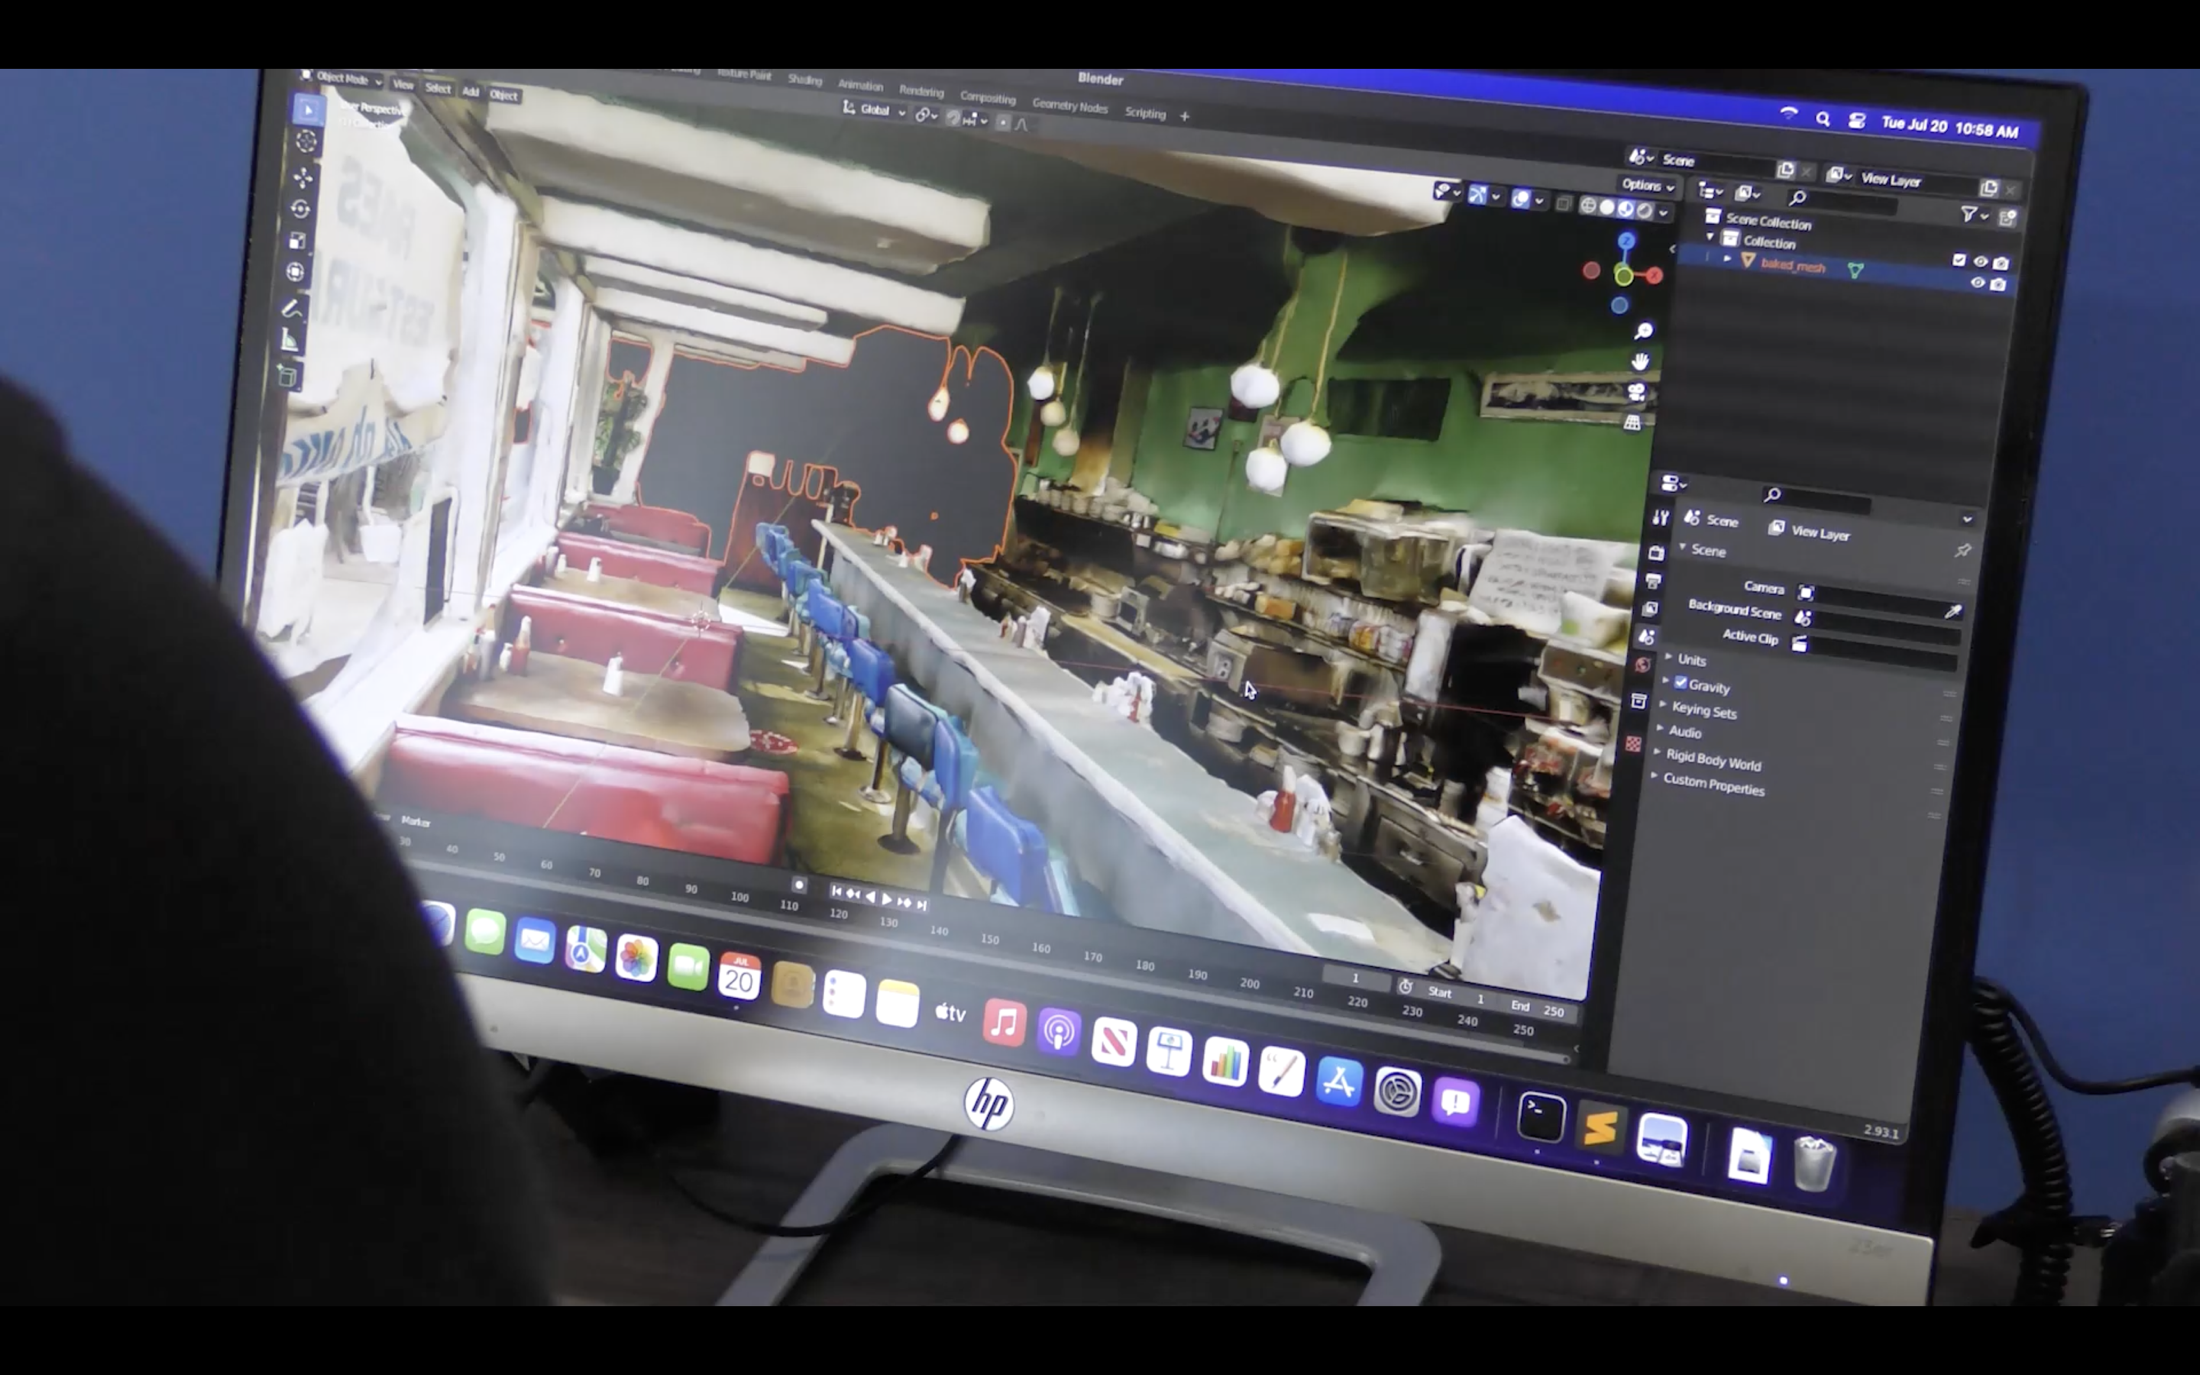Switch to Wireframe viewport shading
This screenshot has width=2200, height=1375.
[x=1588, y=206]
